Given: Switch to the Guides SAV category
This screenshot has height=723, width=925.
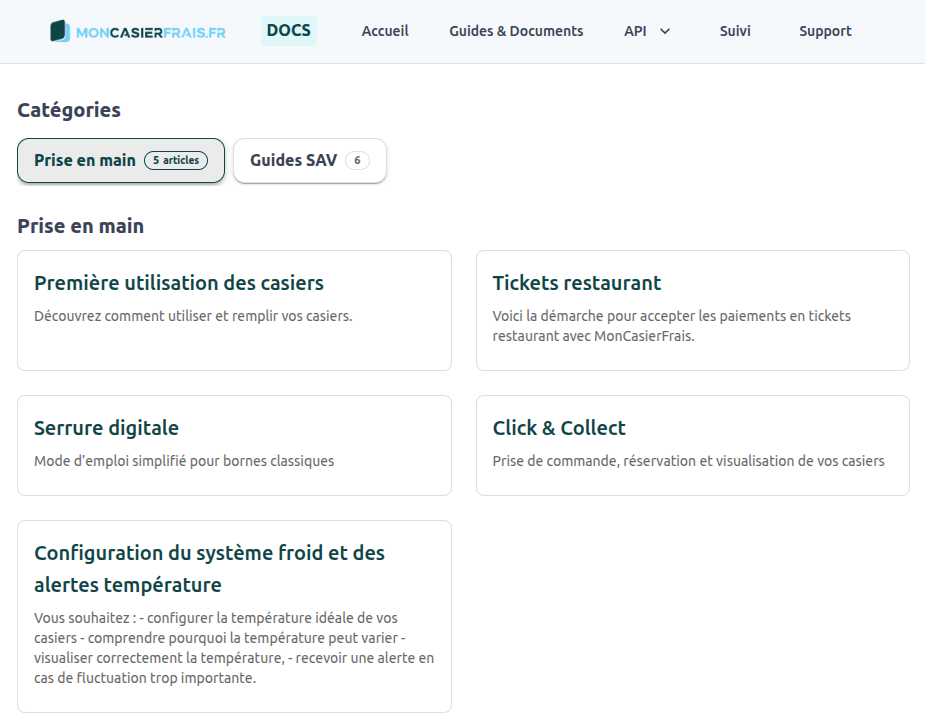Looking at the screenshot, I should coord(293,160).
